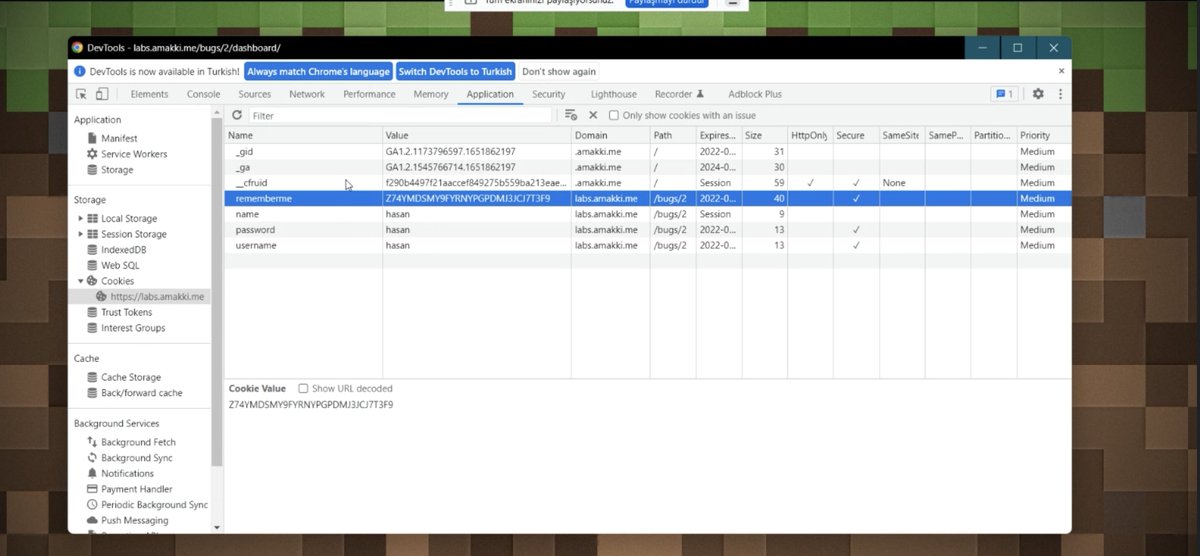Expand the Local Storage tree arrow
1200x556 pixels.
coord(81,218)
